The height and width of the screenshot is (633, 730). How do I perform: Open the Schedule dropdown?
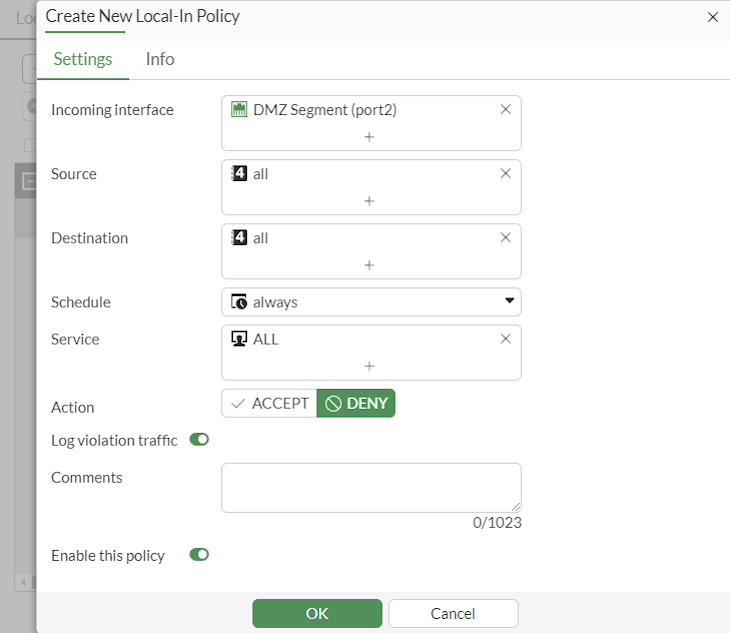tap(371, 302)
